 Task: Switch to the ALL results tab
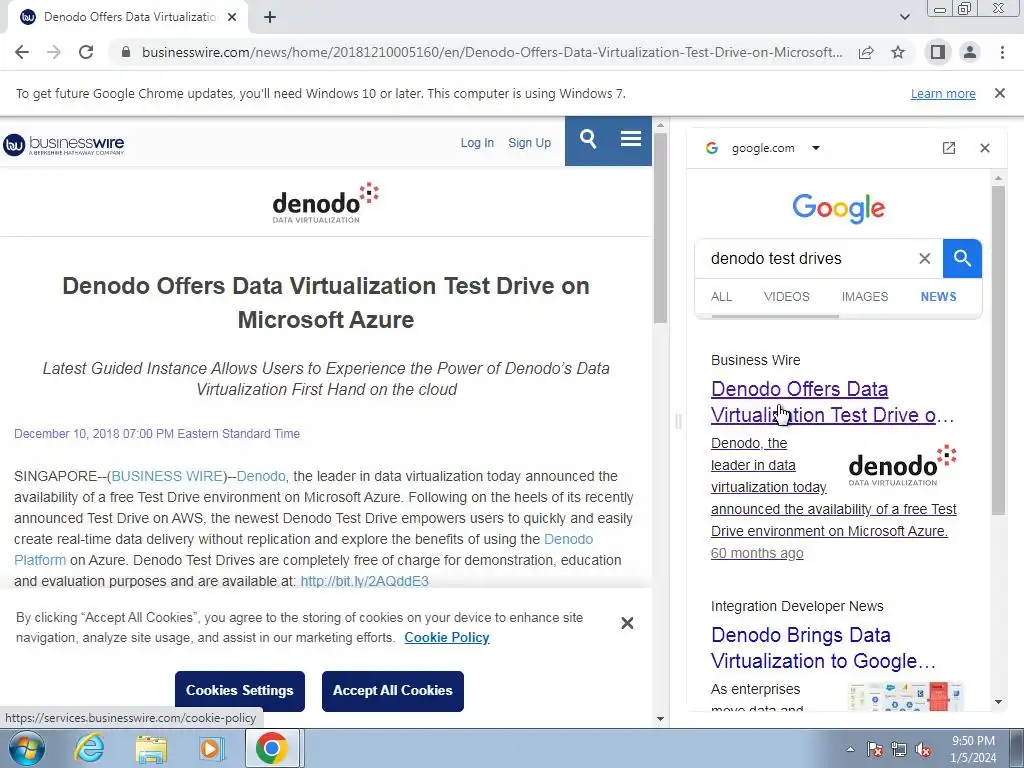[x=721, y=296]
